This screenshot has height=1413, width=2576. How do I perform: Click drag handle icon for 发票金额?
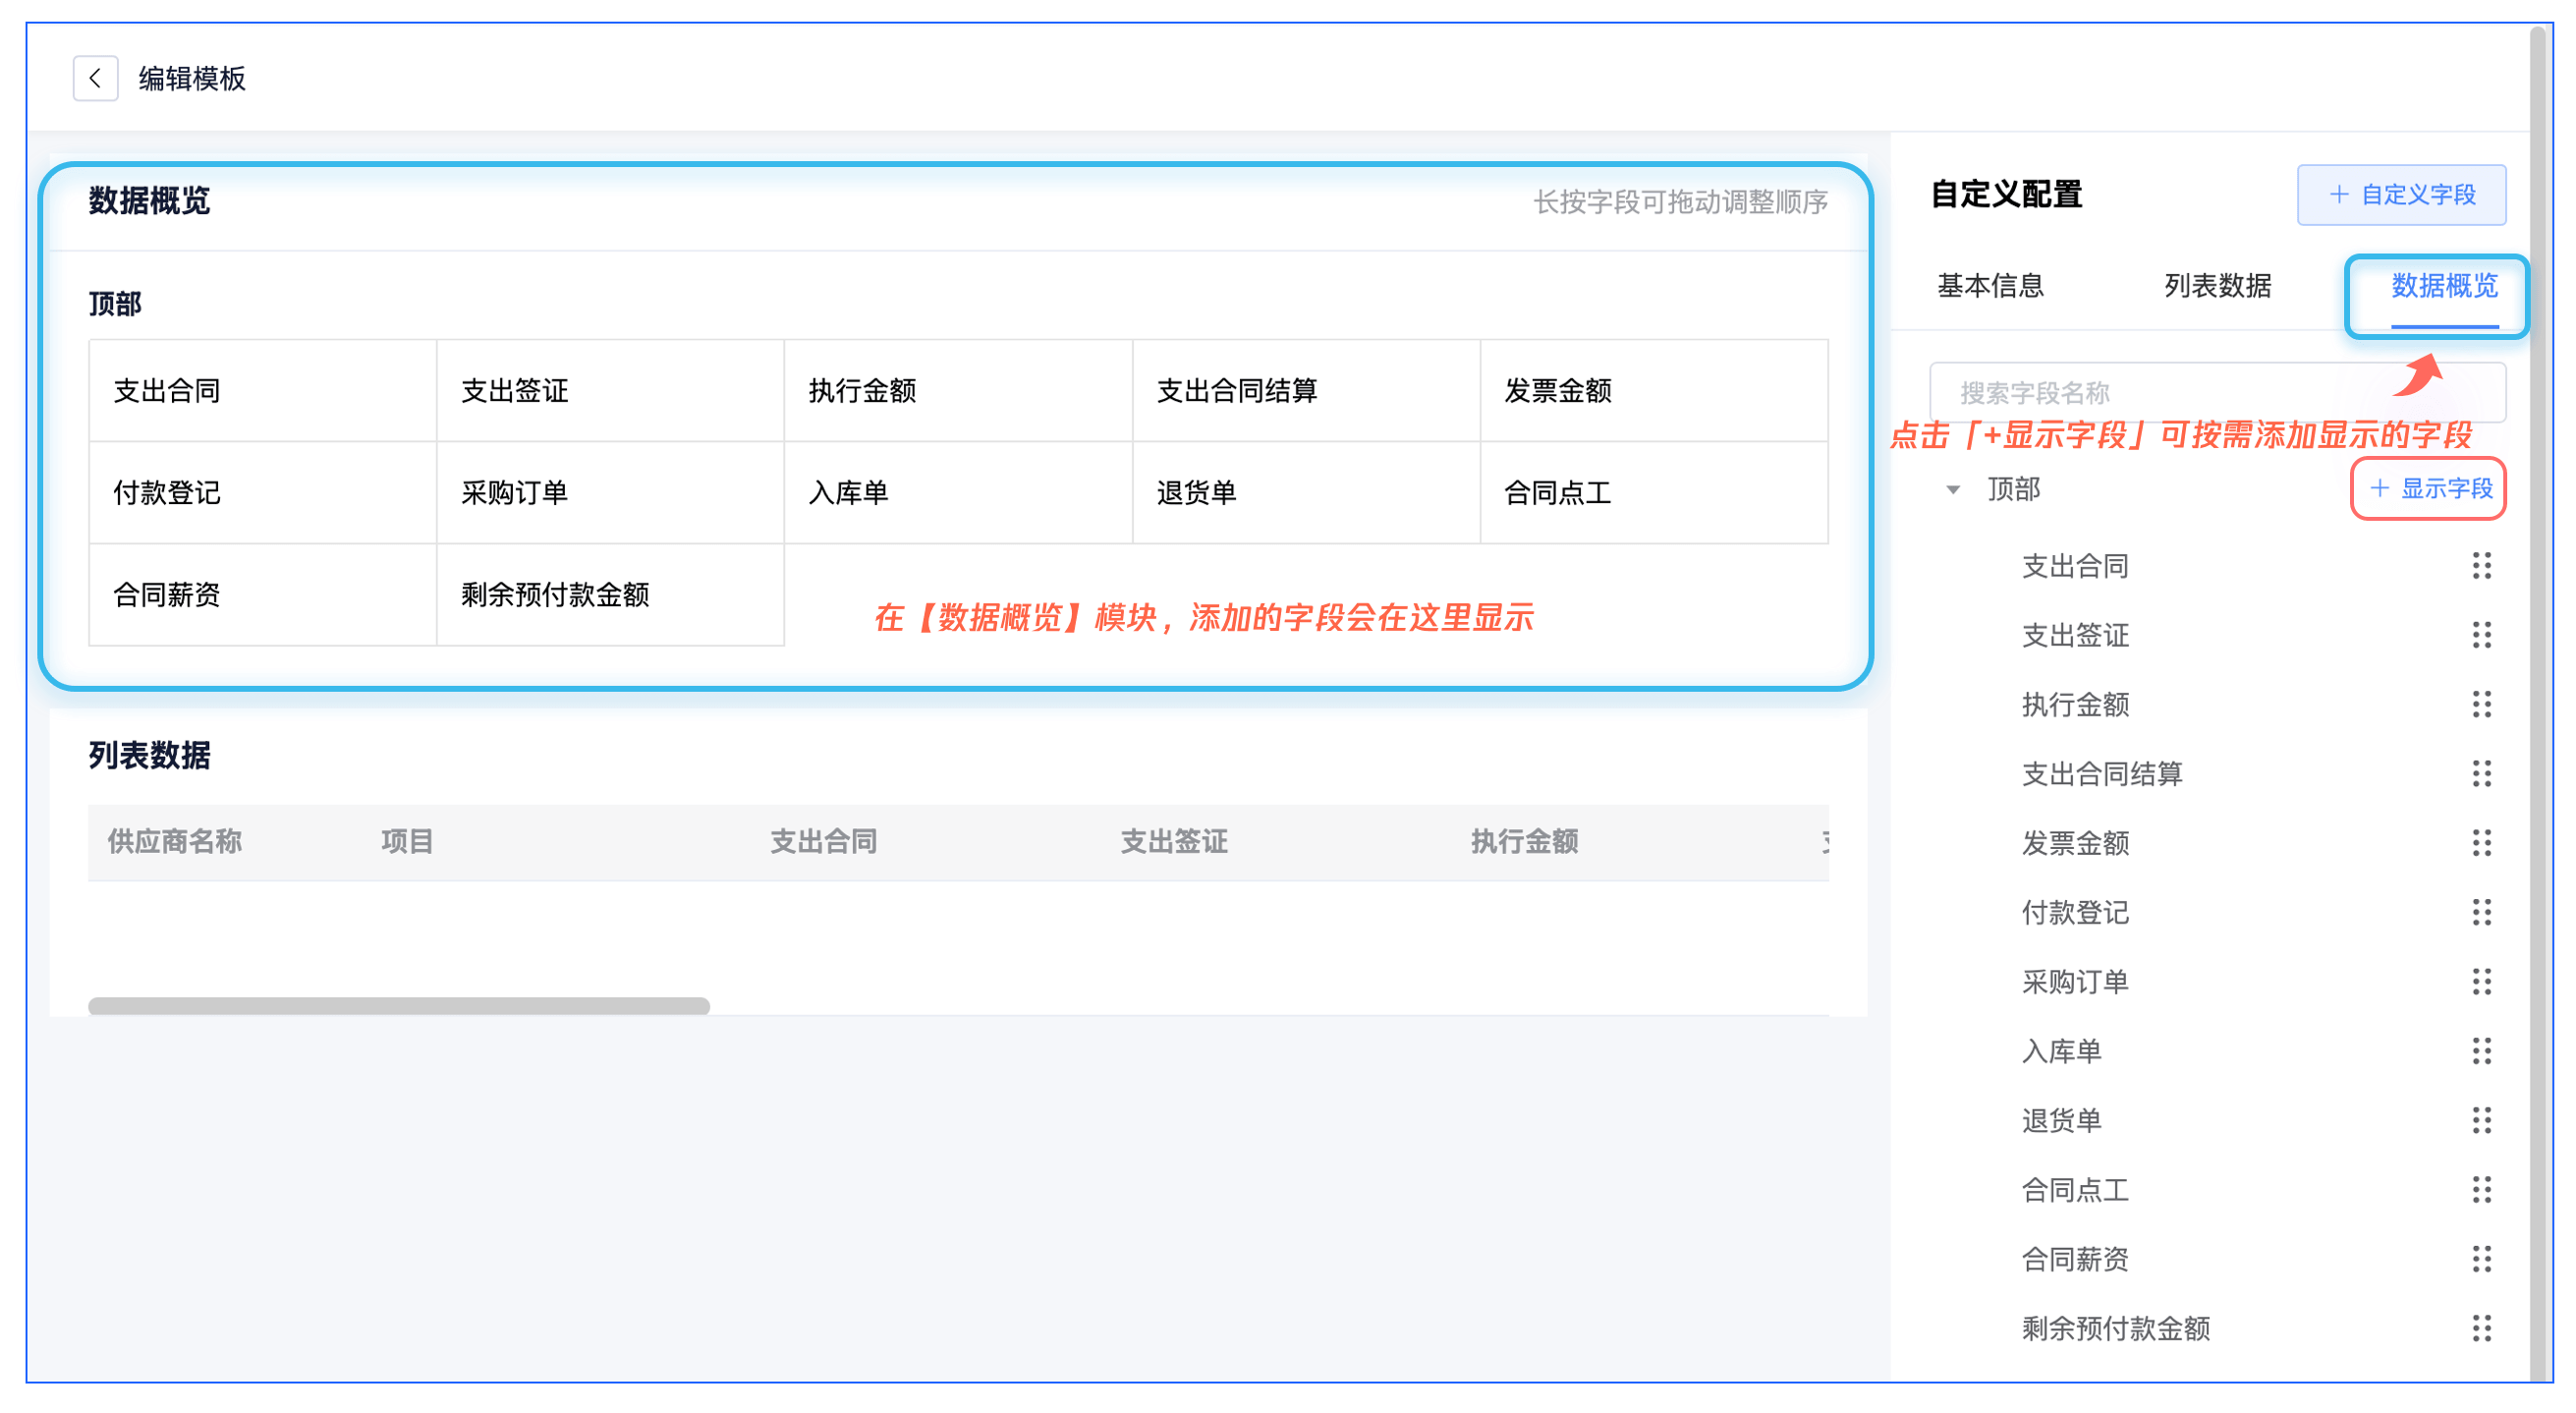2481,843
